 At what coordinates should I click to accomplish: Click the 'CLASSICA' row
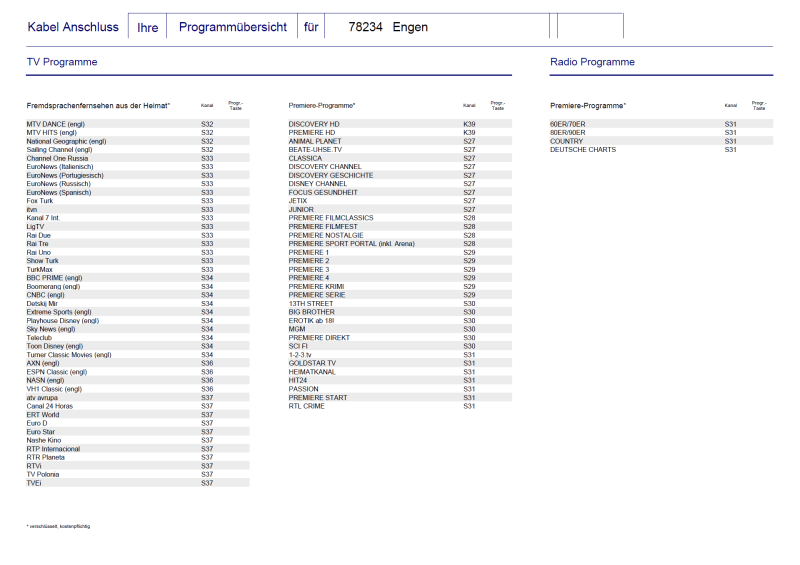400,158
